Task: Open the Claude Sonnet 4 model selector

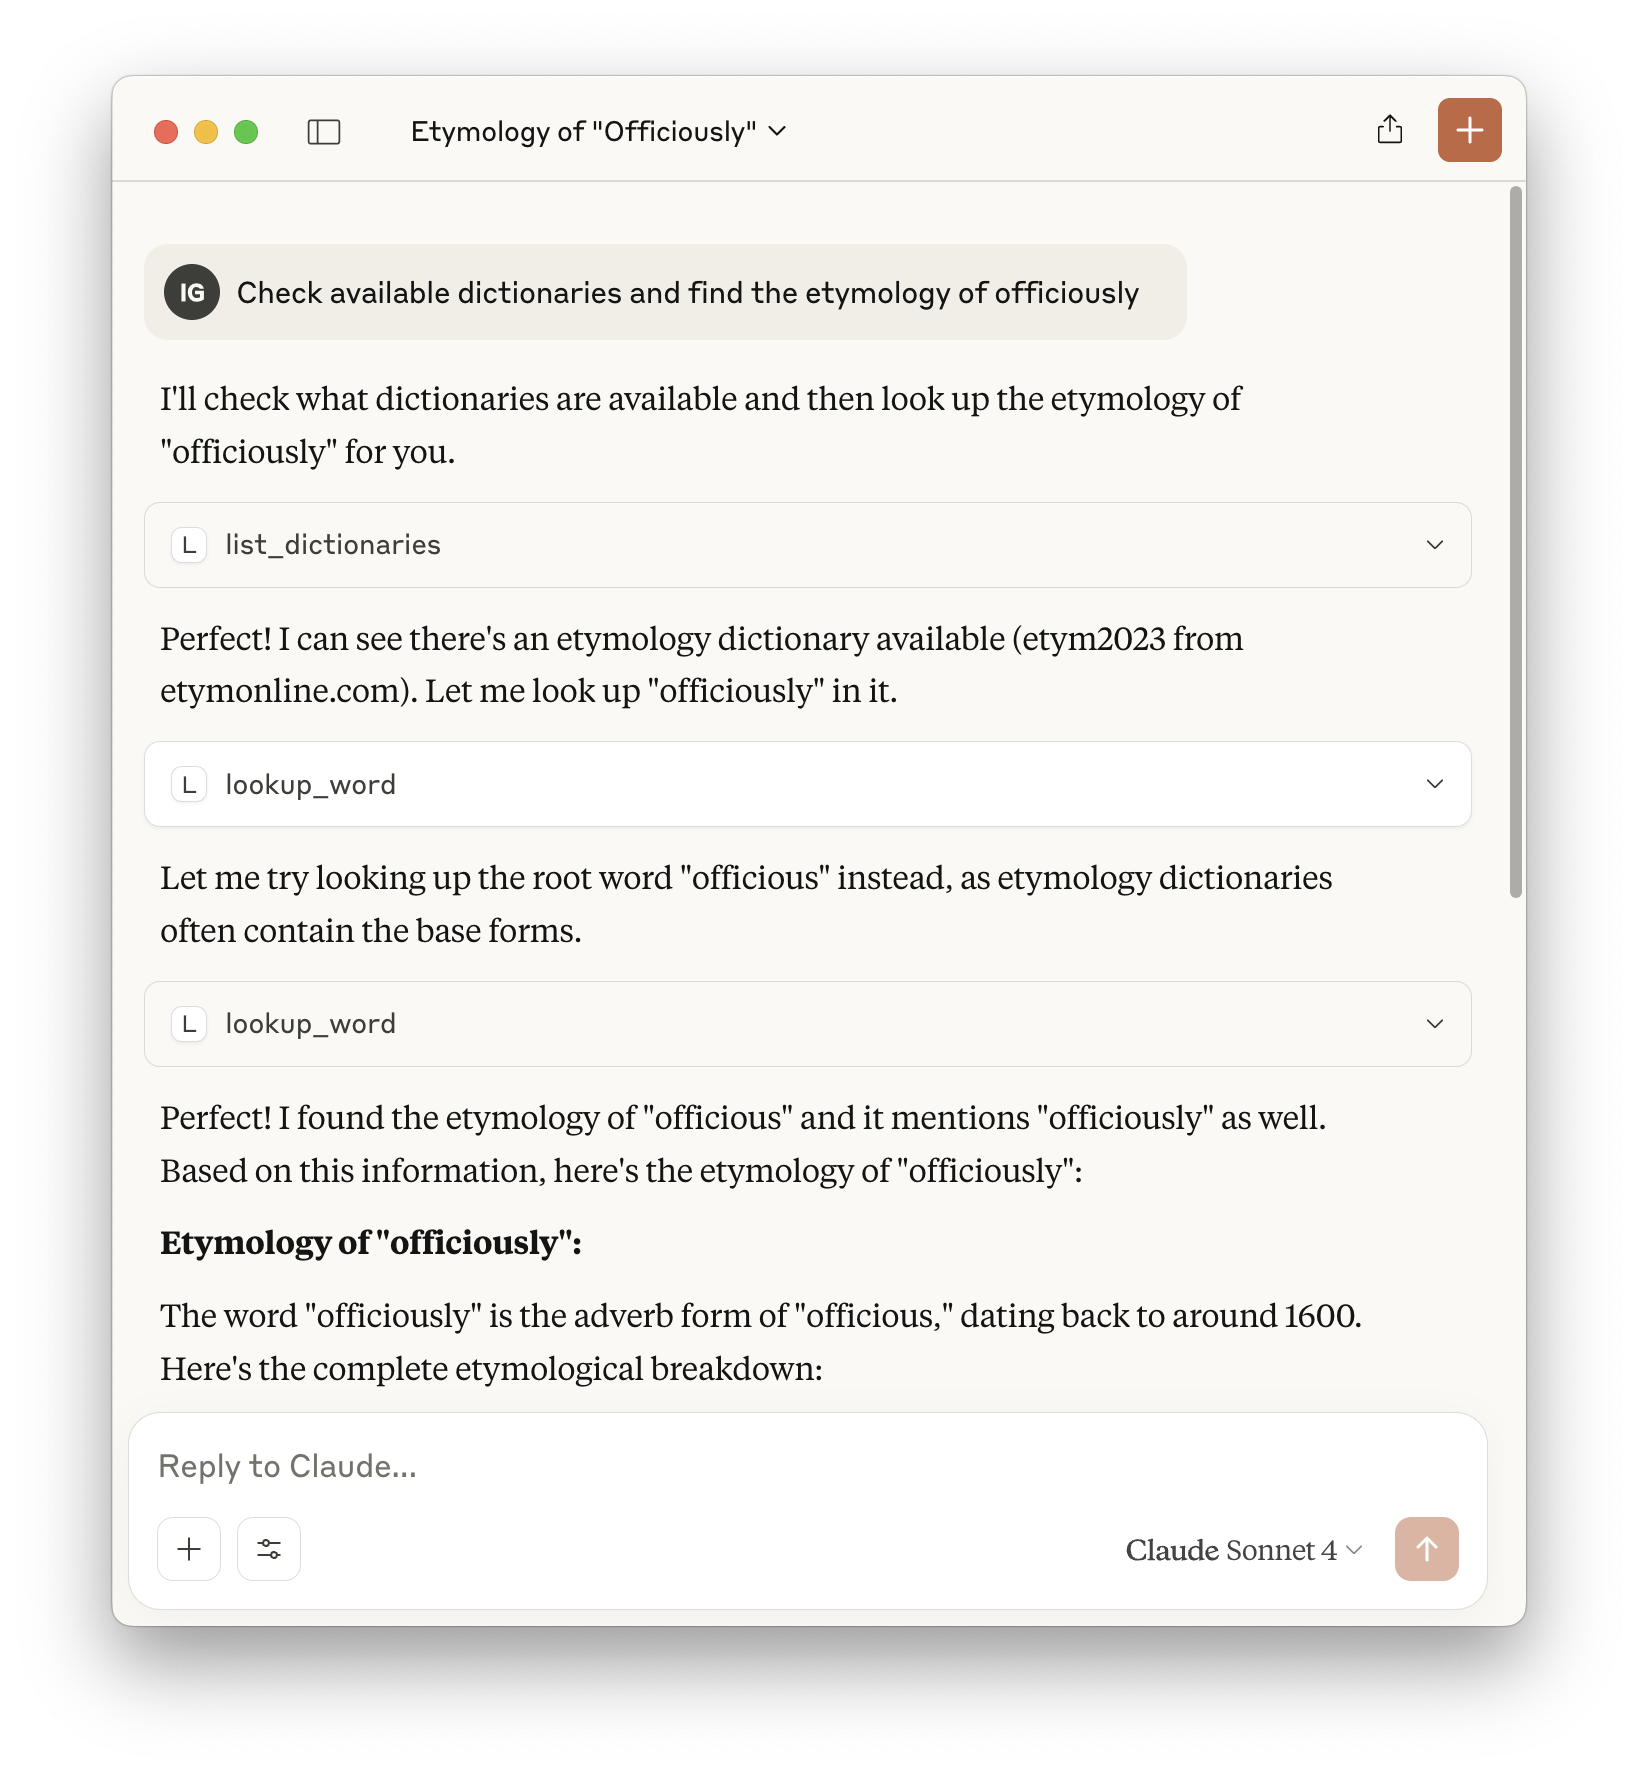Action: click(x=1243, y=1550)
